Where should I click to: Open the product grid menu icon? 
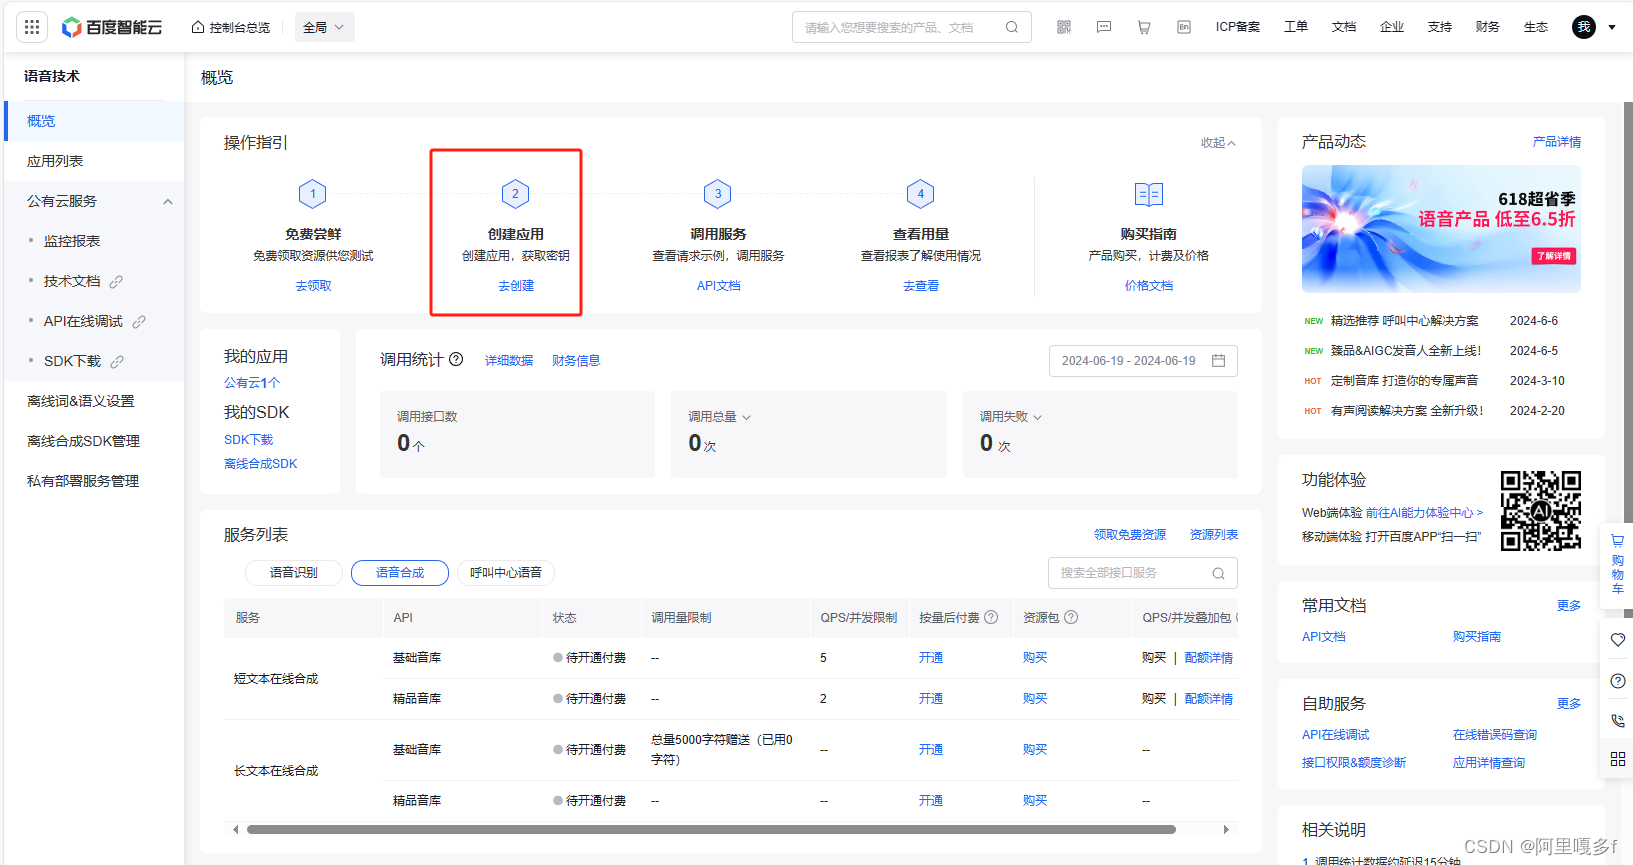click(32, 27)
